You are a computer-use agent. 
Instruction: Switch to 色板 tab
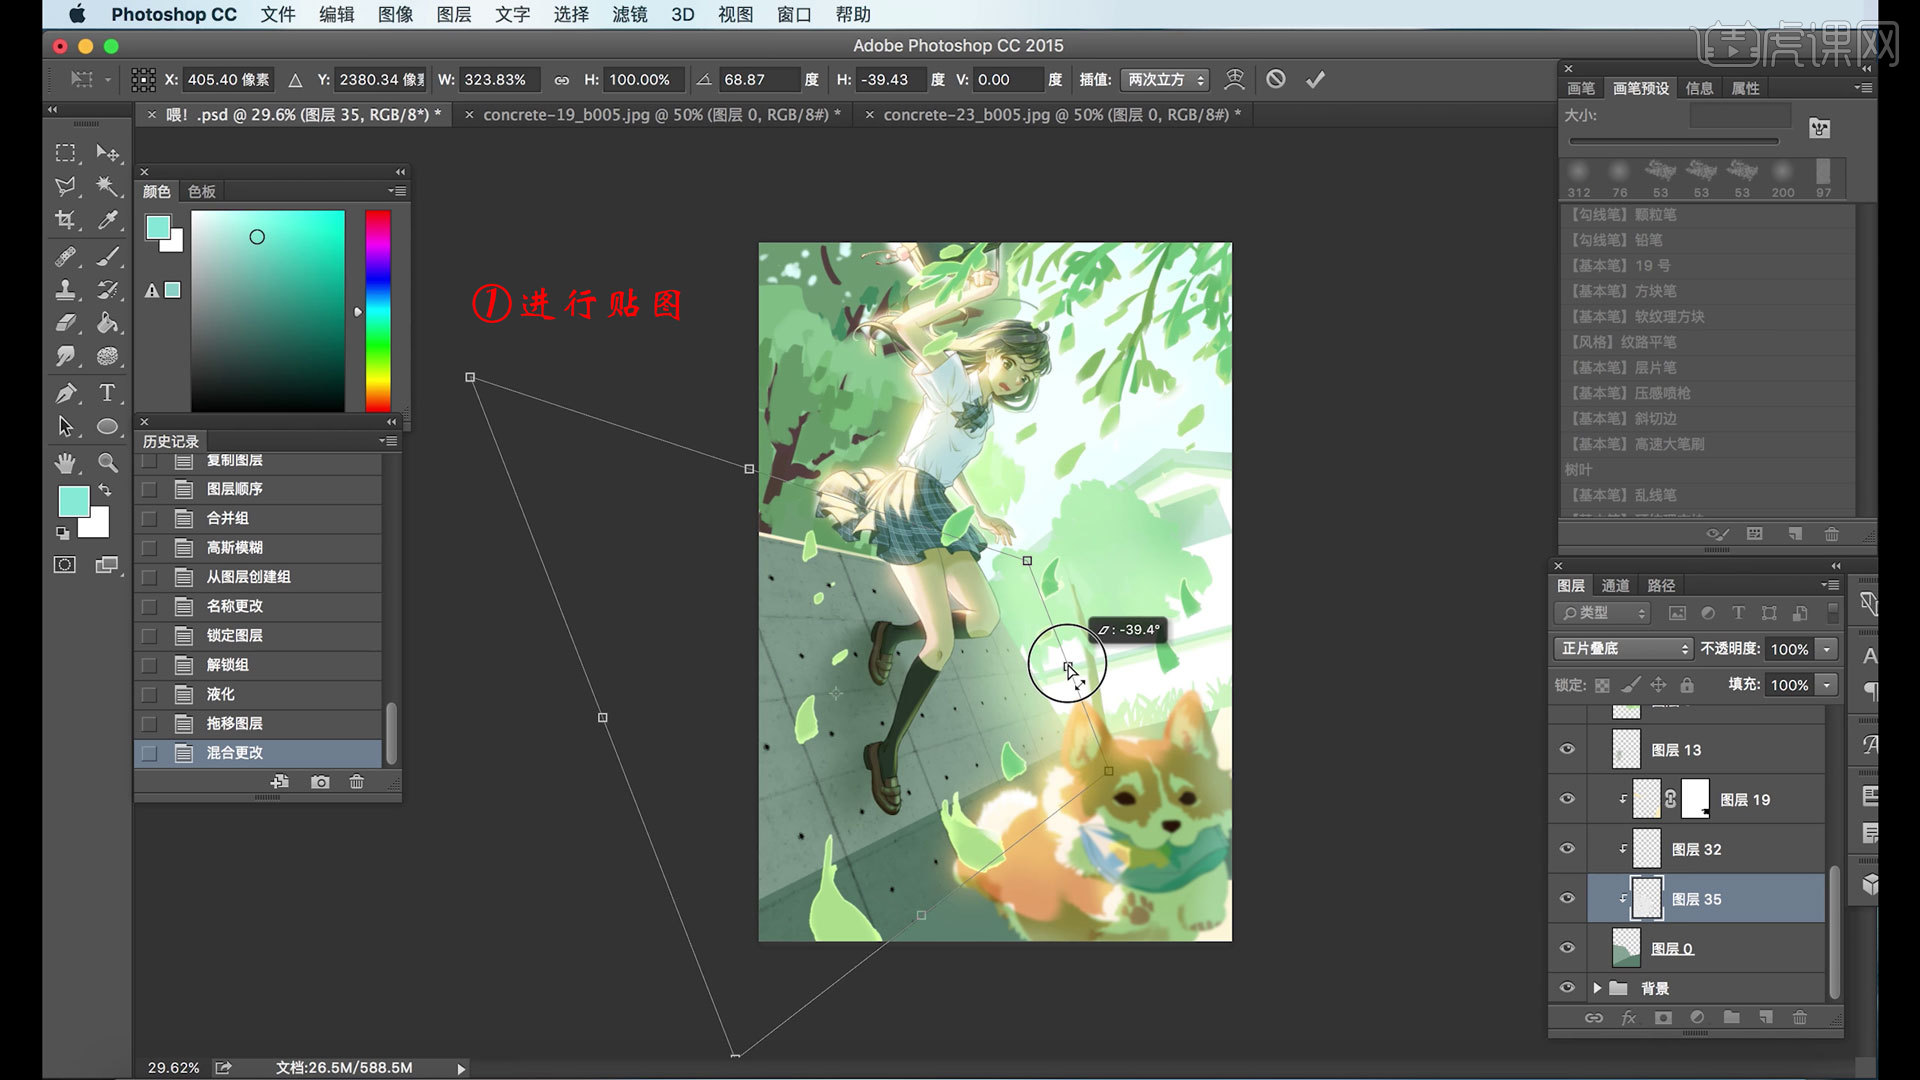[x=202, y=191]
